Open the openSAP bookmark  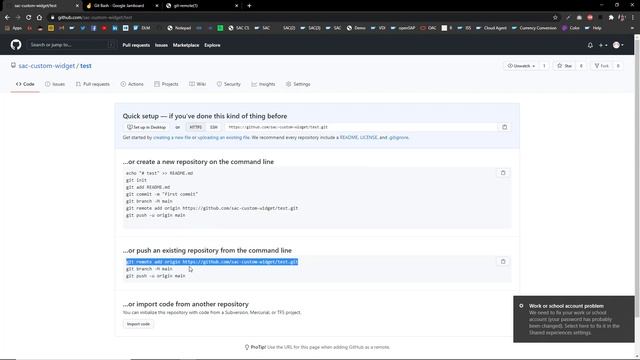[x=403, y=28]
